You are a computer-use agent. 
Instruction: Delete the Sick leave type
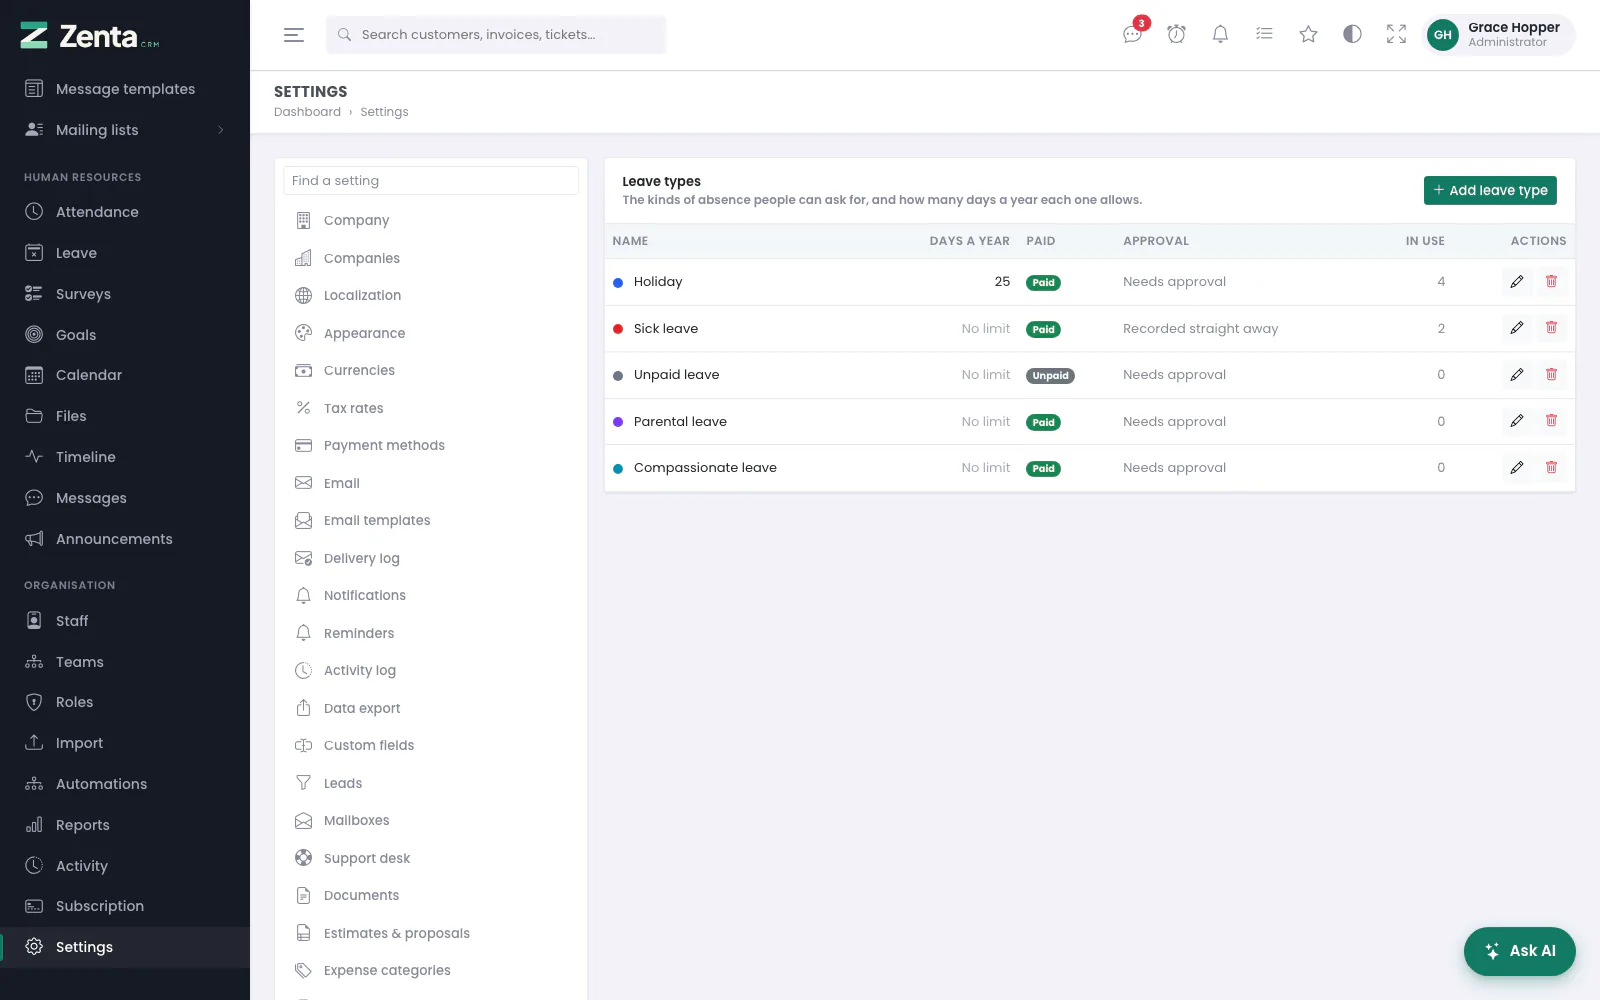tap(1551, 328)
